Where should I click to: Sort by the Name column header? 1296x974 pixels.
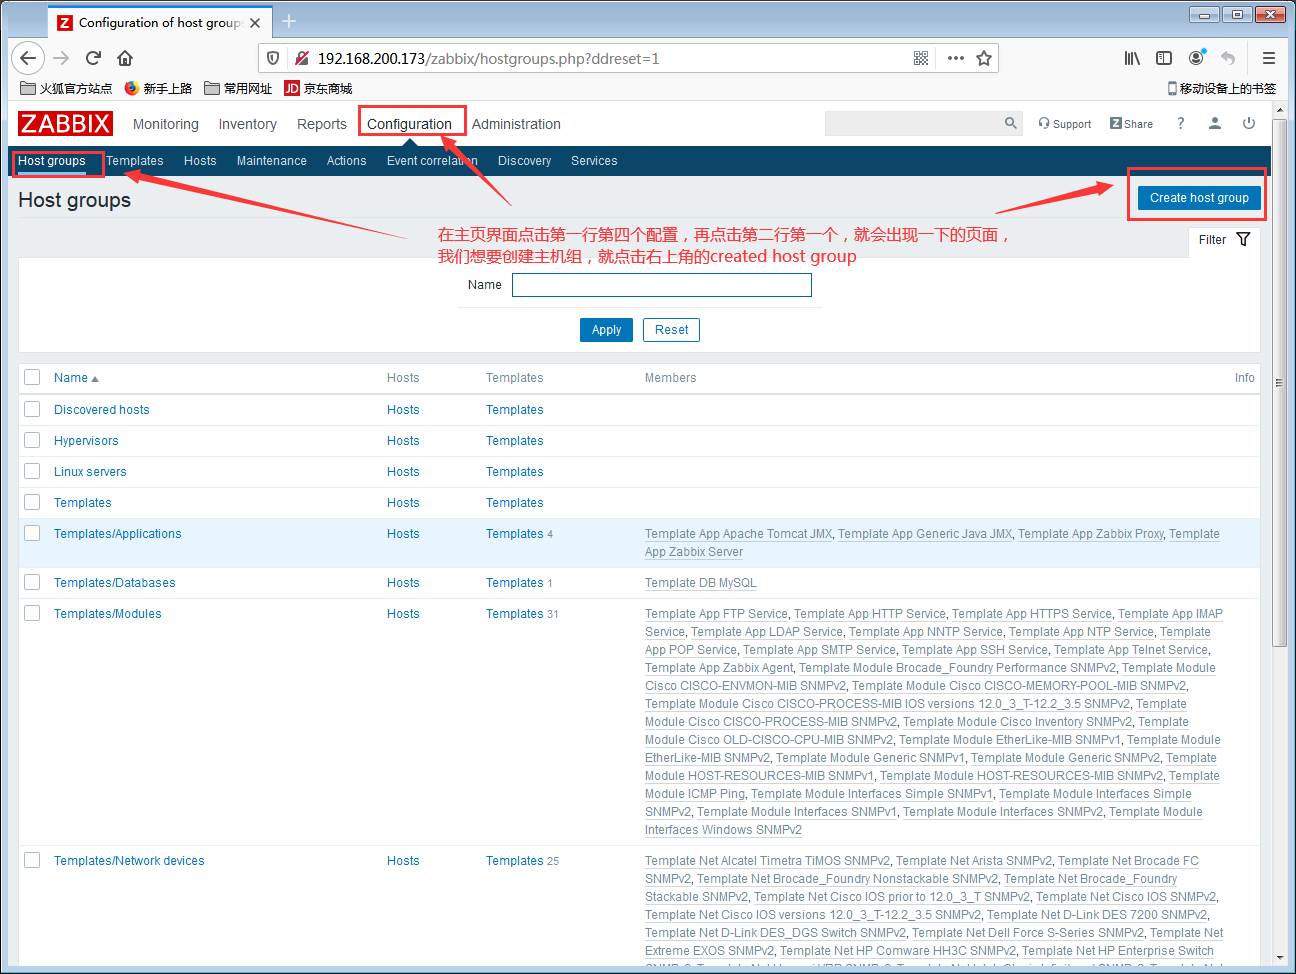click(76, 378)
